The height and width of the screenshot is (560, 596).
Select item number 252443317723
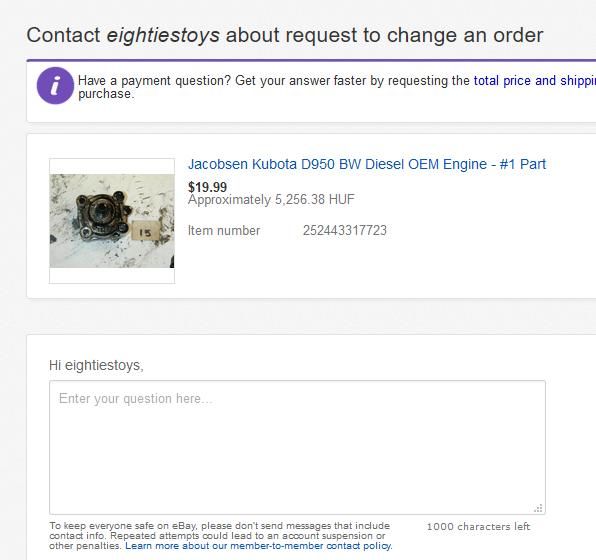click(x=345, y=230)
